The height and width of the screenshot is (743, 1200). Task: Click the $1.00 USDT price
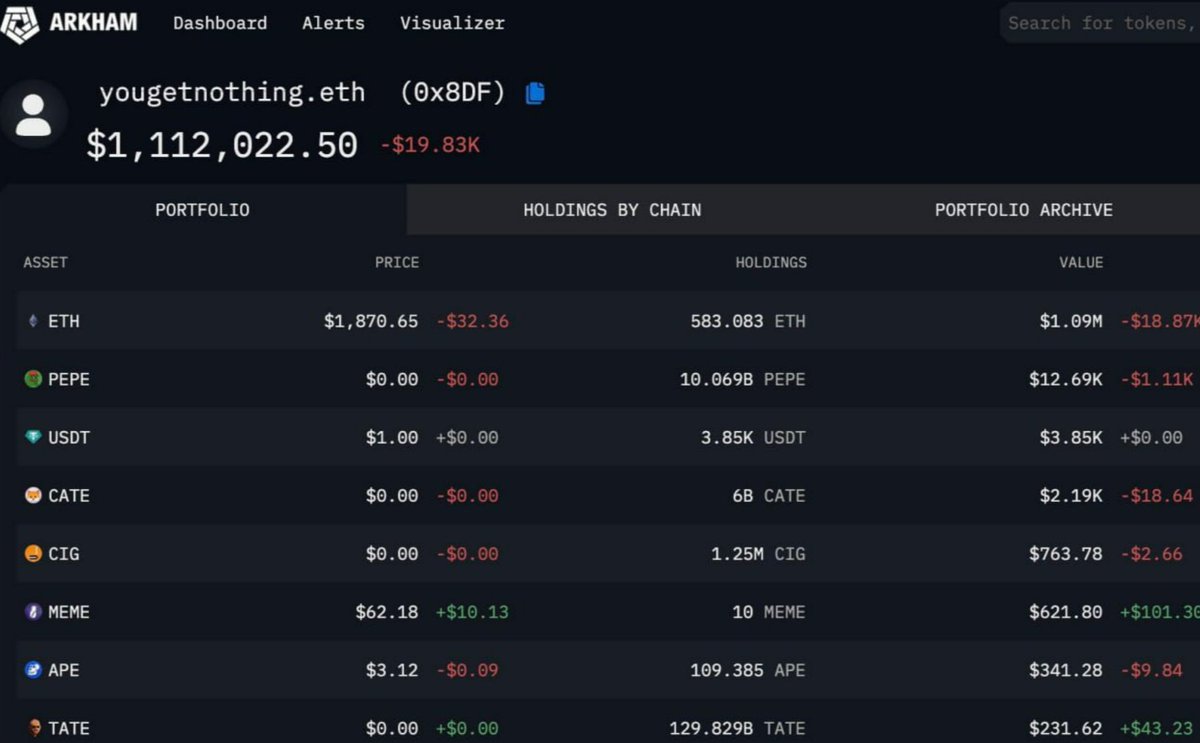click(x=392, y=437)
